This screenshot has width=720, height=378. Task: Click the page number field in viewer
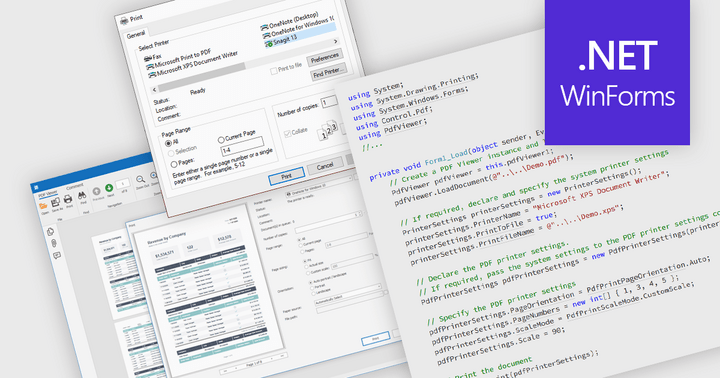point(123,184)
